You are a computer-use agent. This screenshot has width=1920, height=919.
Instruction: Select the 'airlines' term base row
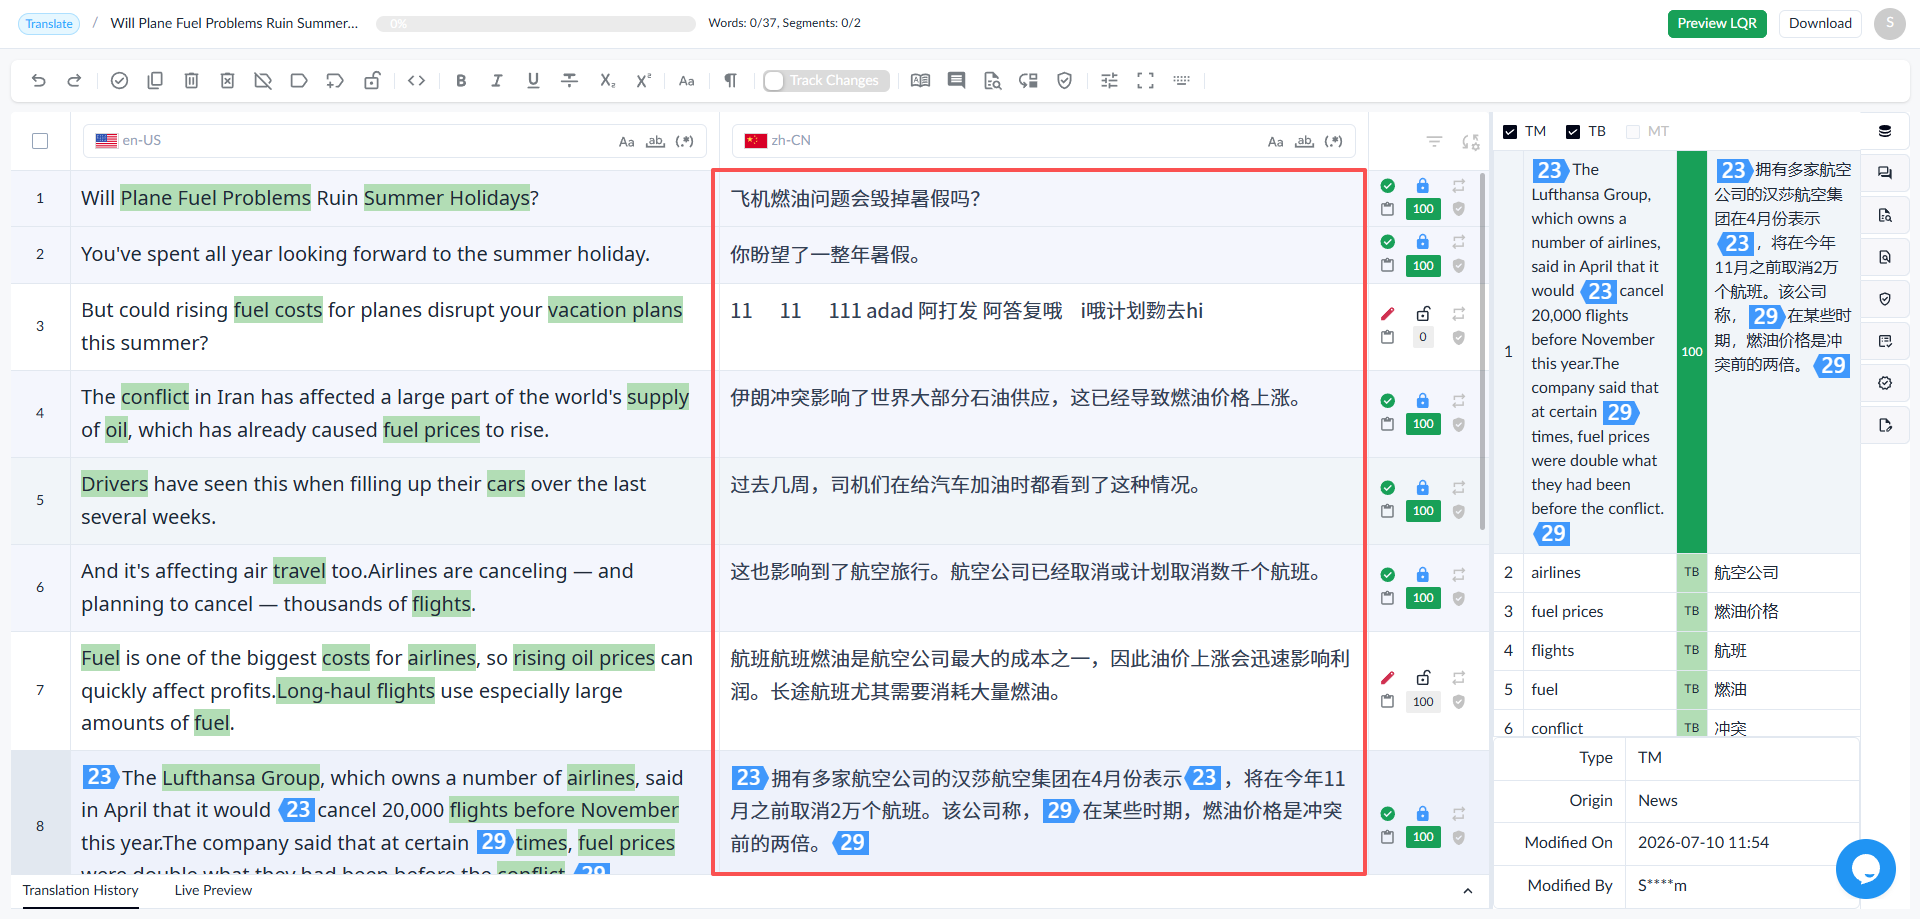1677,572
